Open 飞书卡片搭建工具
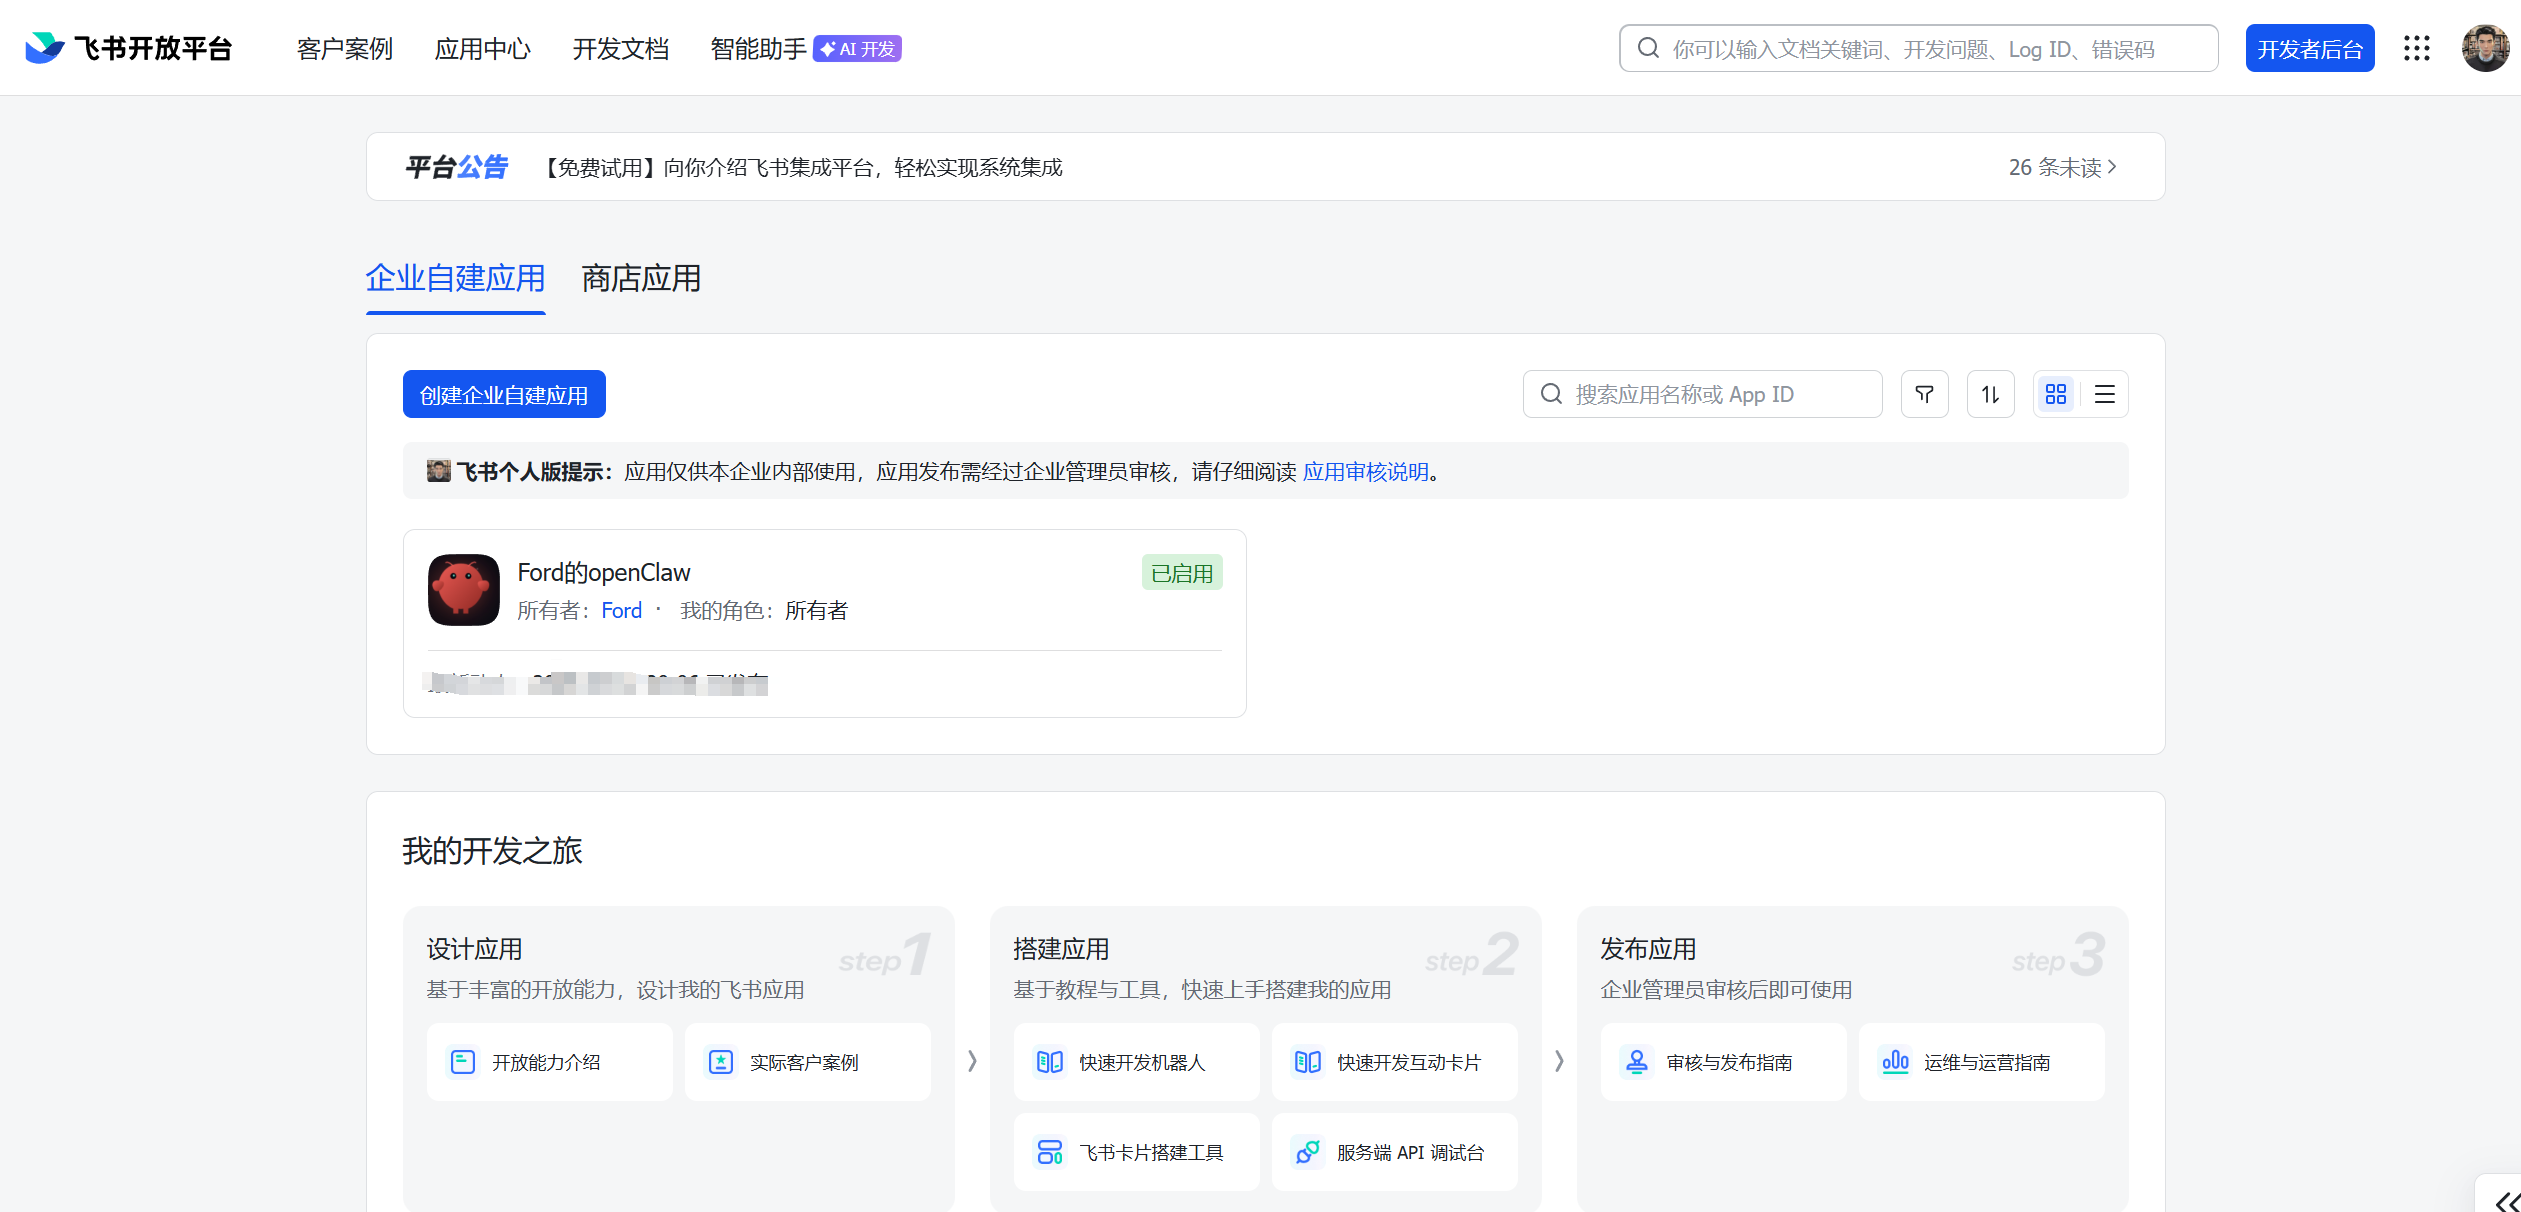Image resolution: width=2521 pixels, height=1212 pixels. 1136,1152
